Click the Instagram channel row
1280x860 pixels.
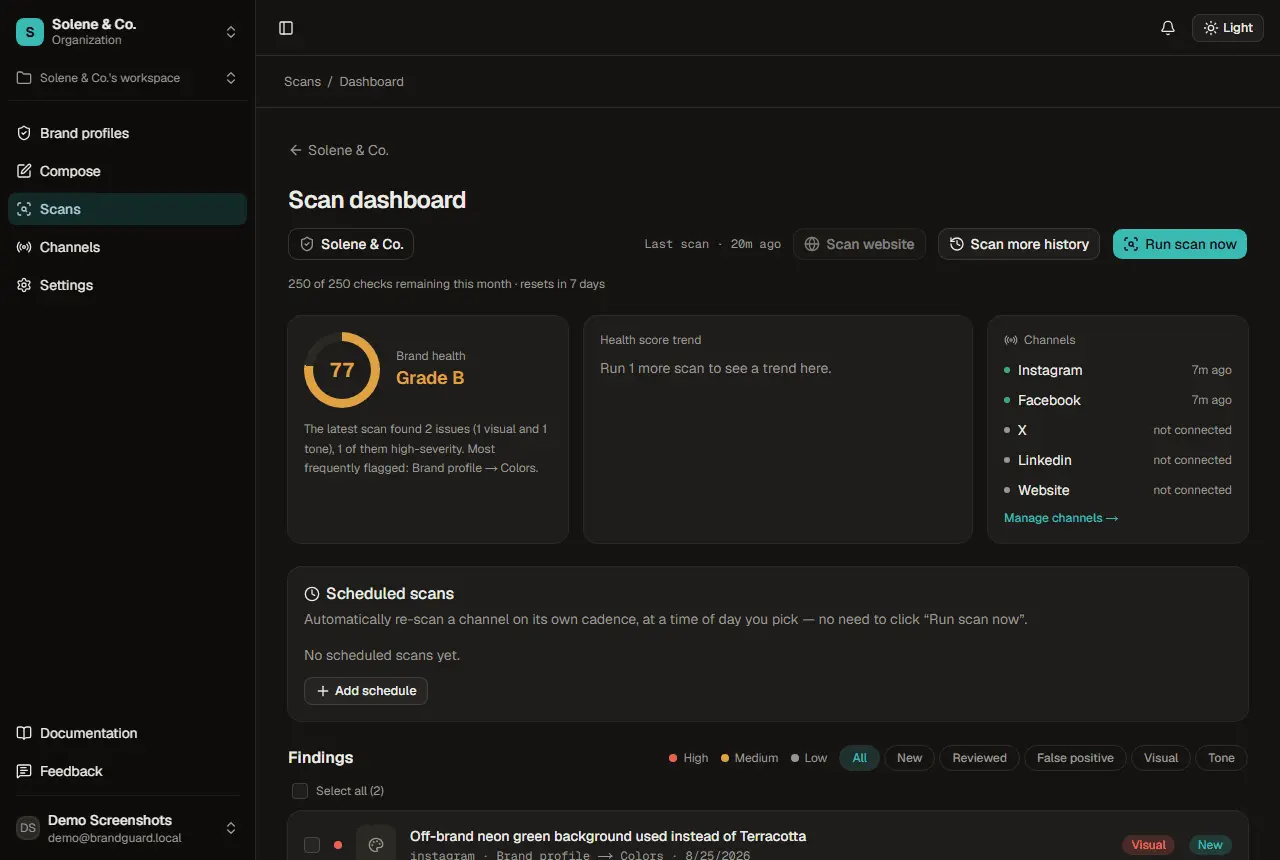click(x=1118, y=370)
